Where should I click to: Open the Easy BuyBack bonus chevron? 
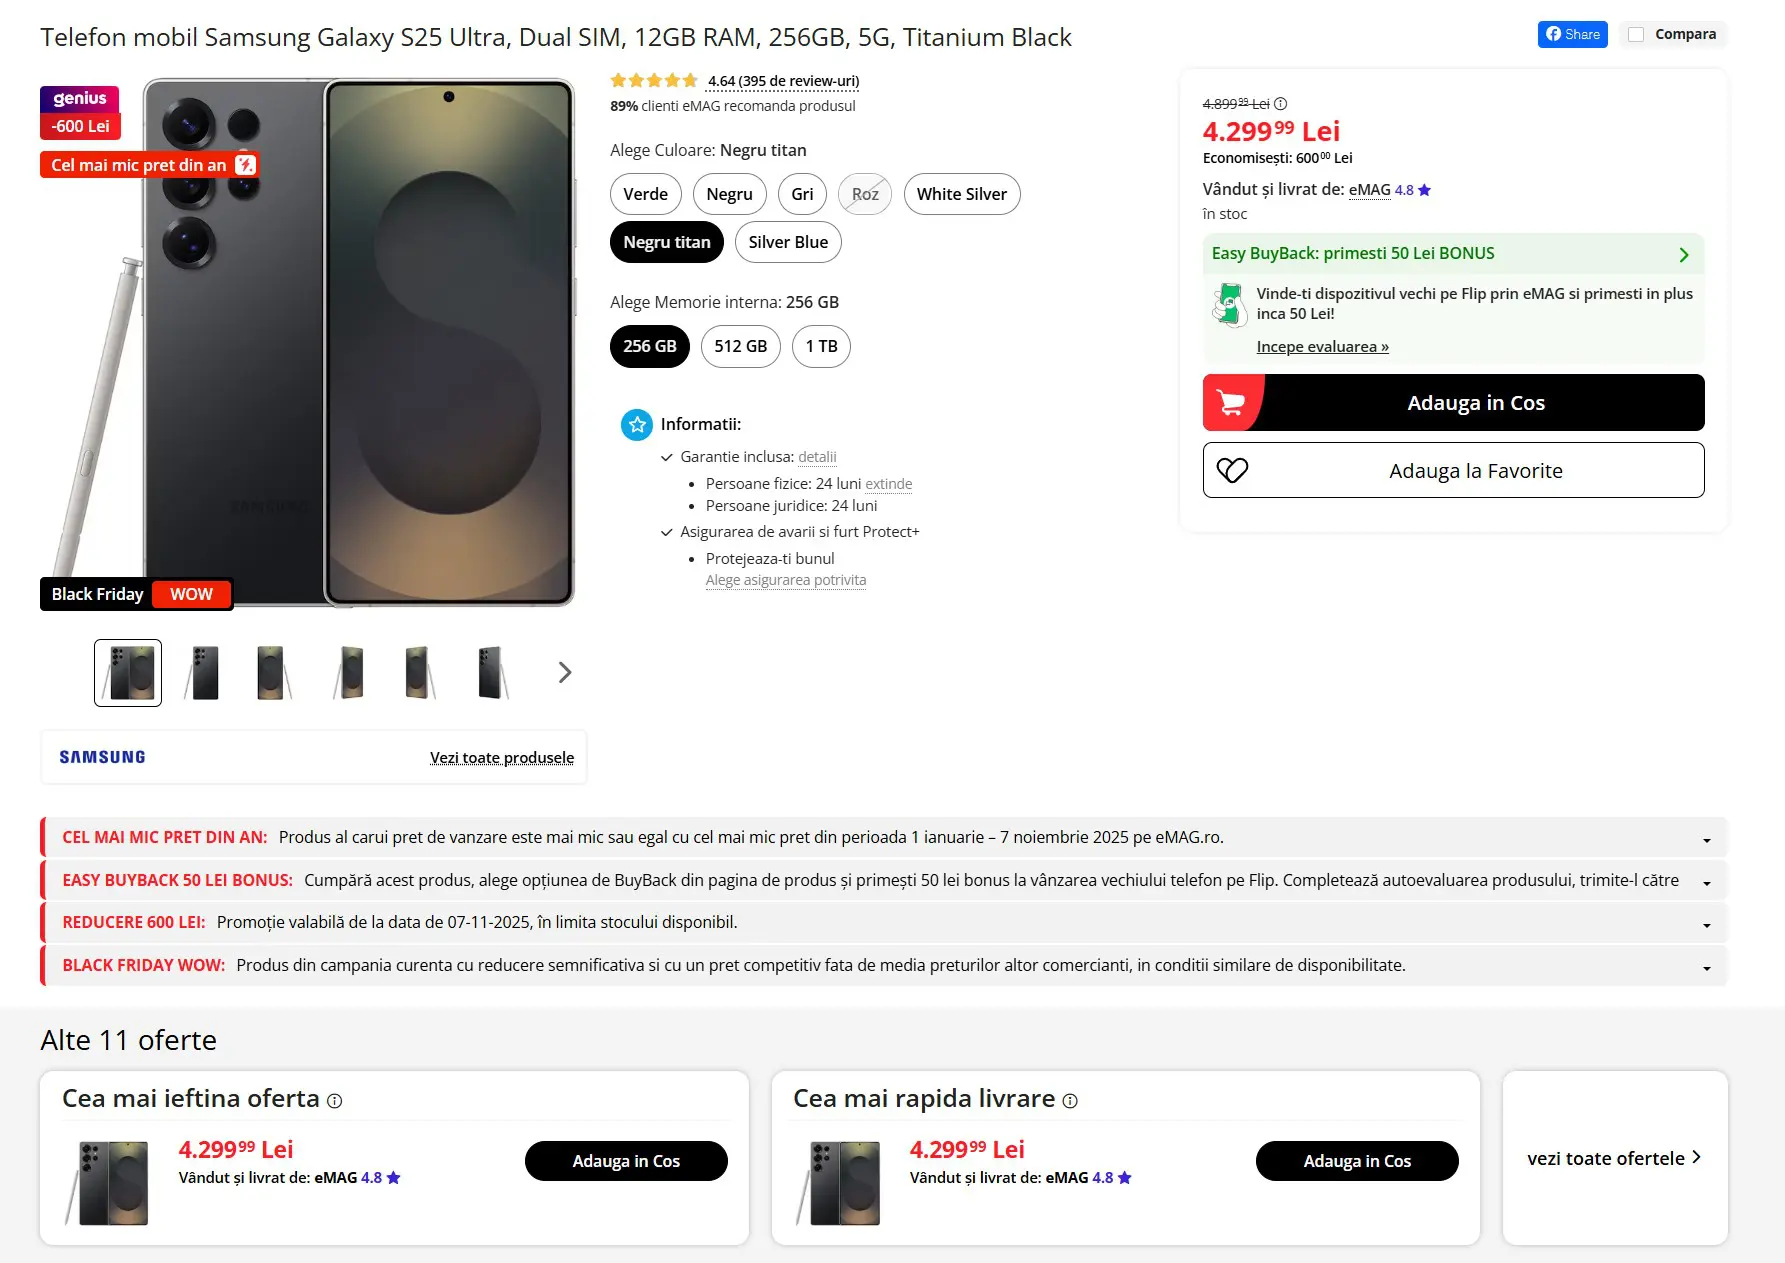coord(1684,255)
